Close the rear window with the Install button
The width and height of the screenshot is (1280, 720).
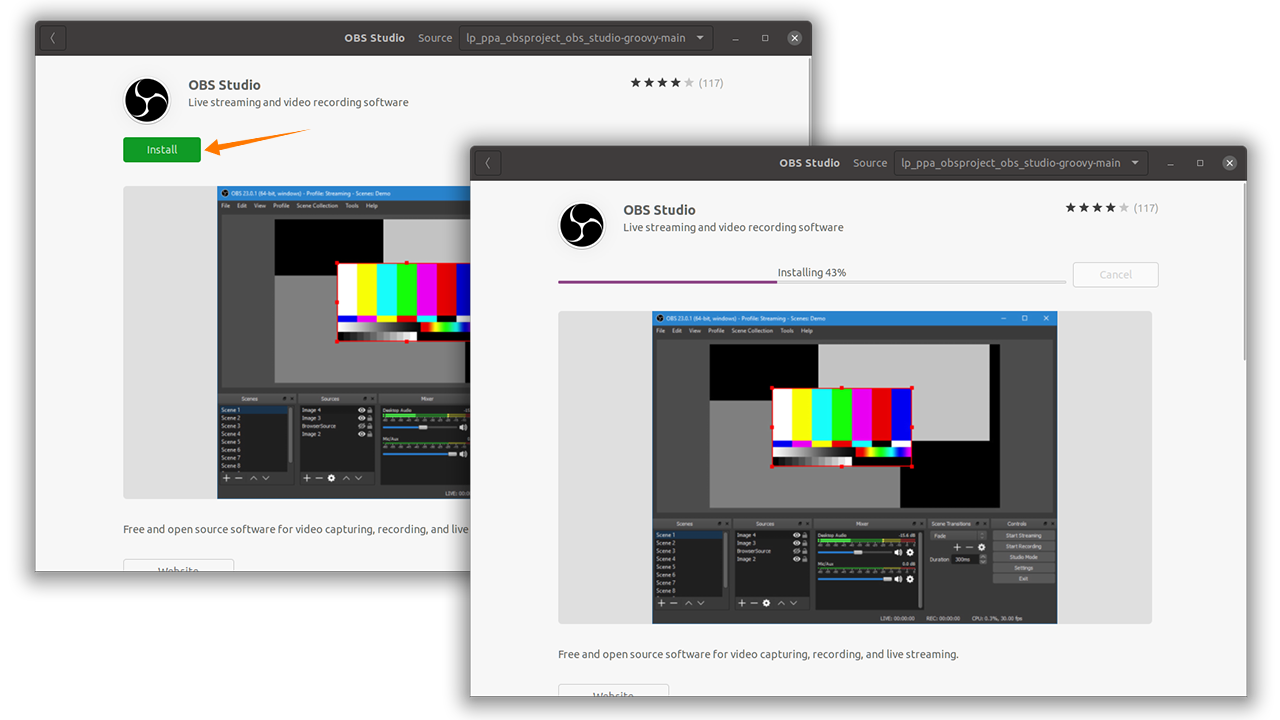(x=795, y=38)
